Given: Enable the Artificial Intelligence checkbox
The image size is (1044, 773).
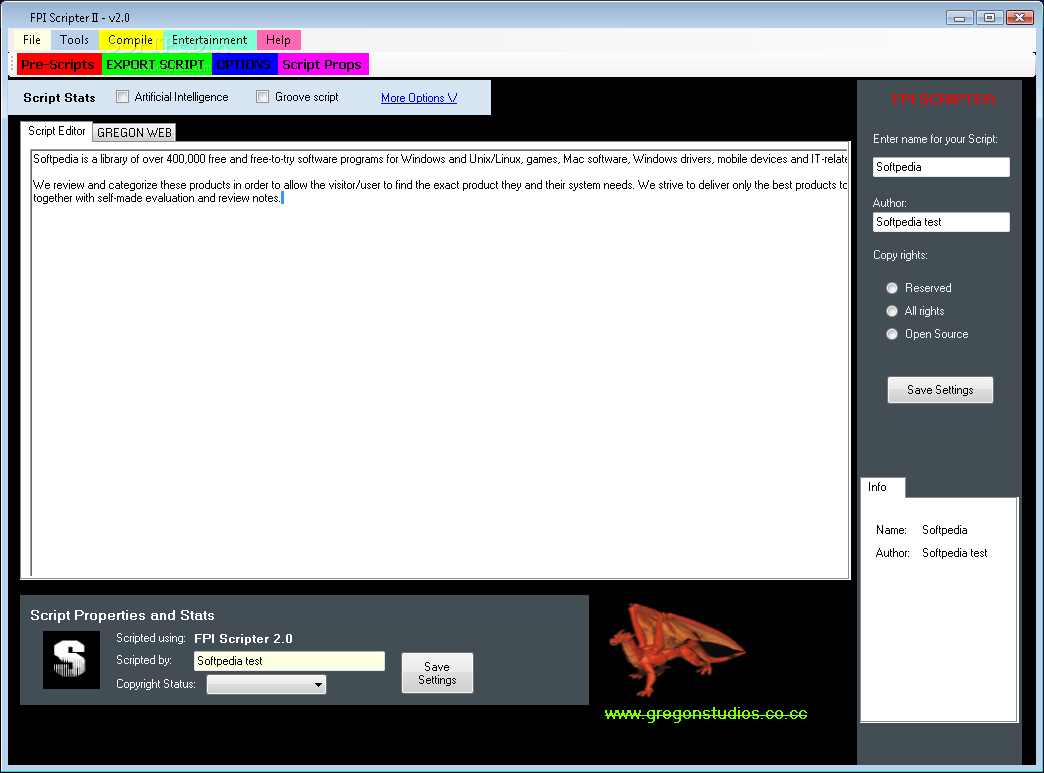Looking at the screenshot, I should (123, 97).
